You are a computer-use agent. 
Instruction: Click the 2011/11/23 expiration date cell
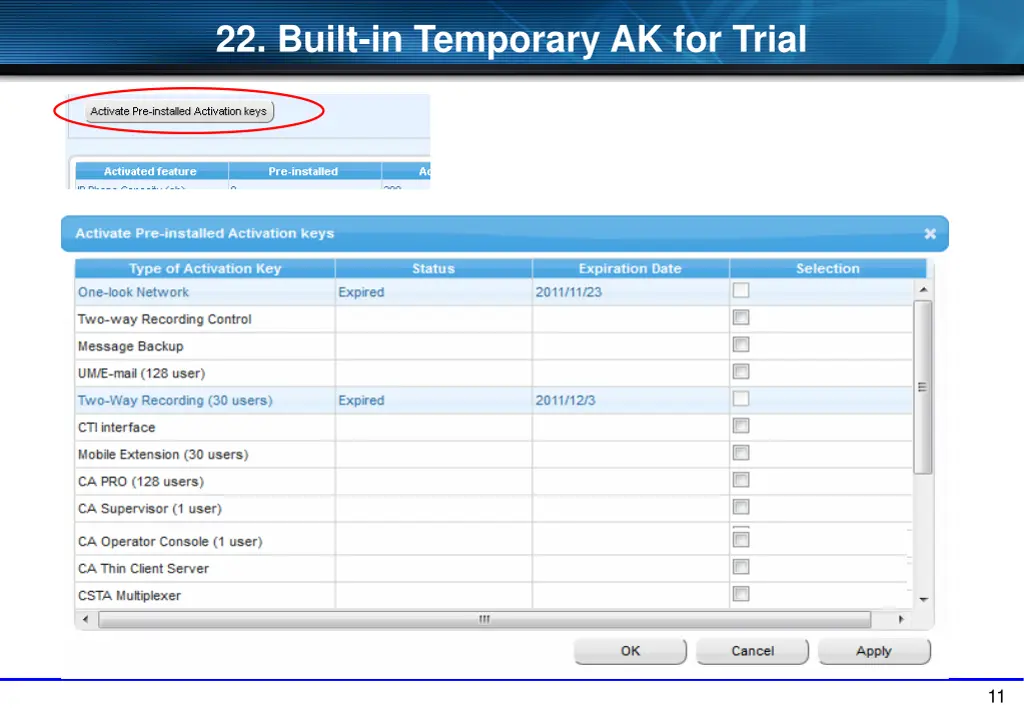click(569, 292)
